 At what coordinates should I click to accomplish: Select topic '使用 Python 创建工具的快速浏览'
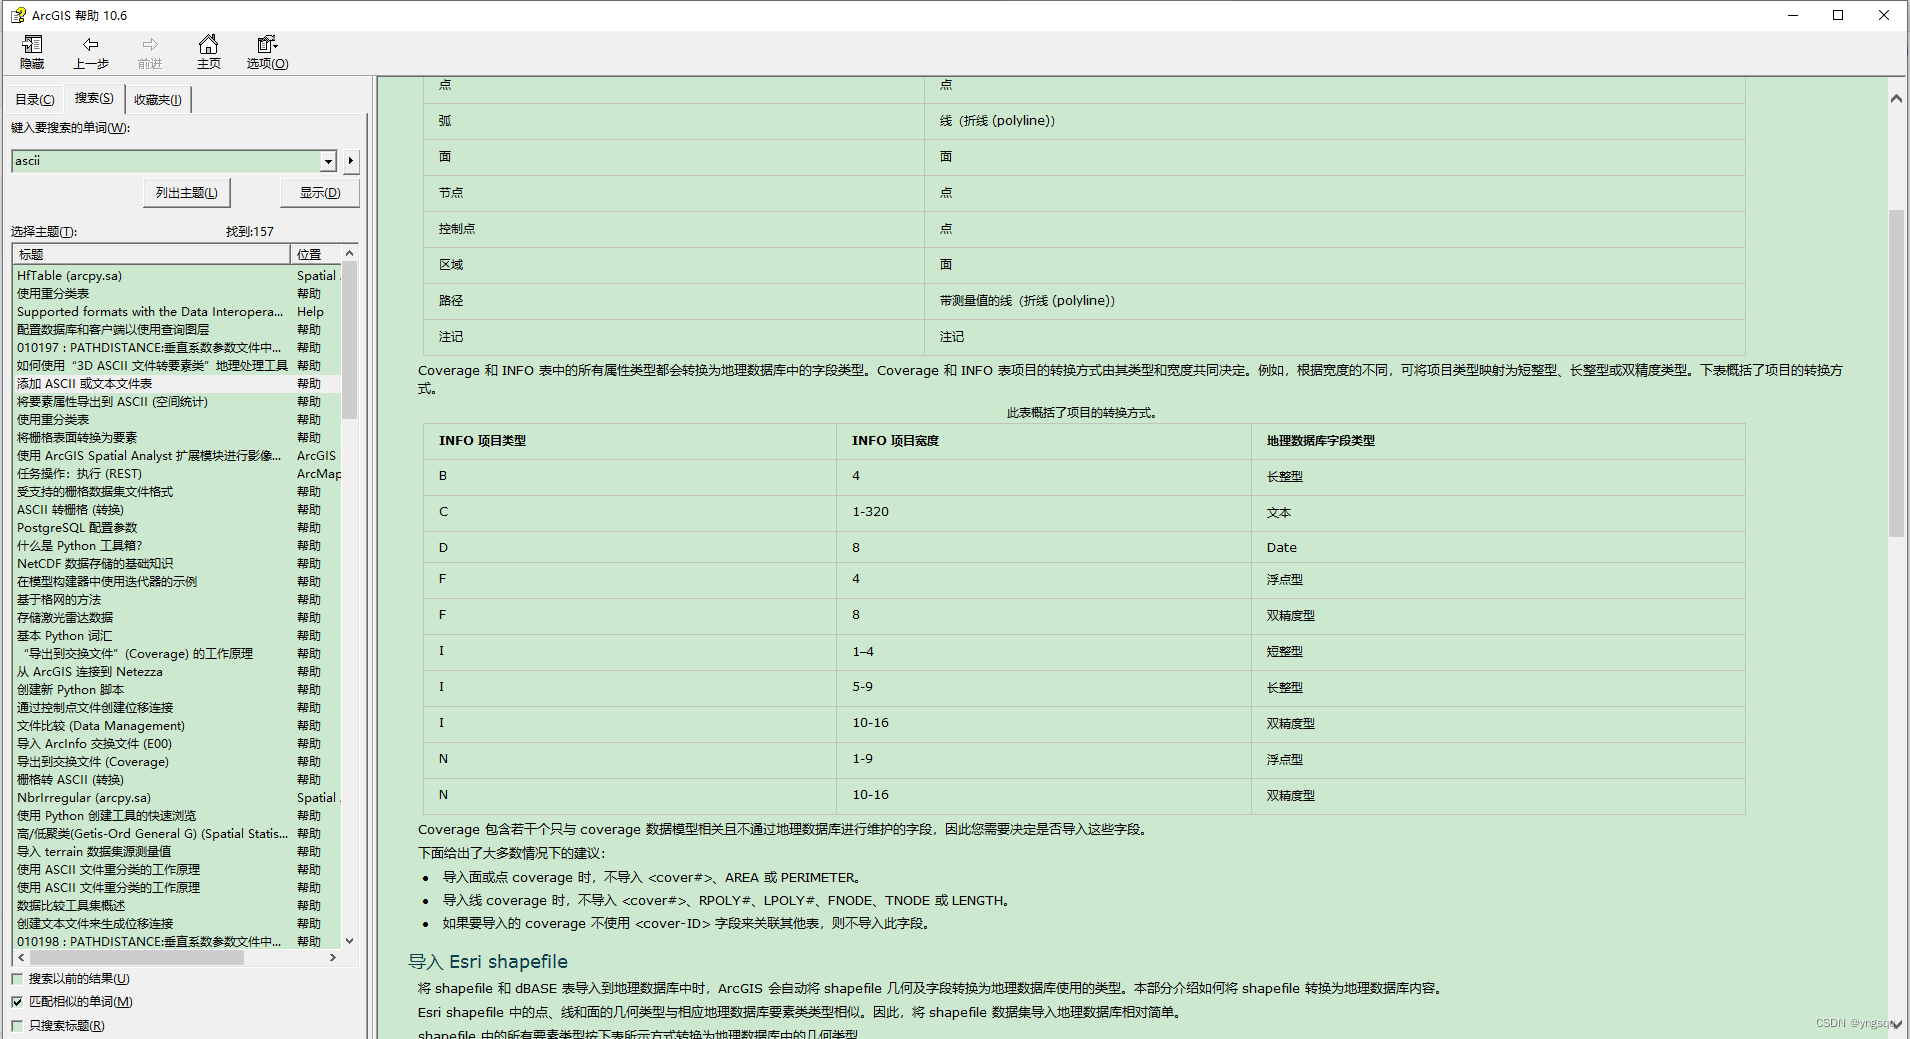[106, 816]
